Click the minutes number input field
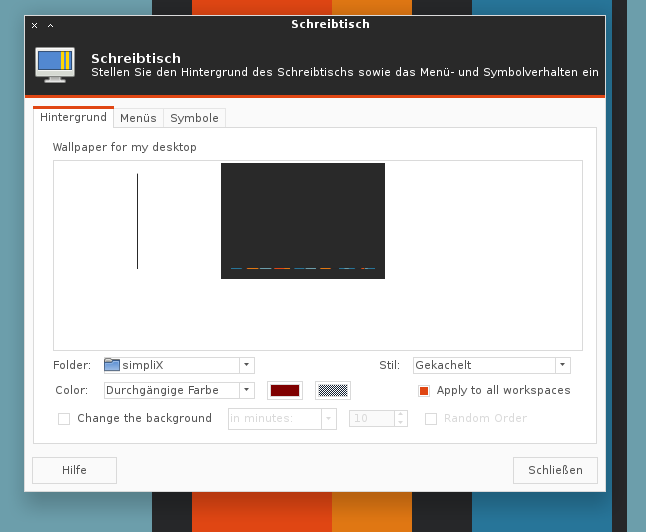Screen dimensions: 646x532 coord(370,419)
